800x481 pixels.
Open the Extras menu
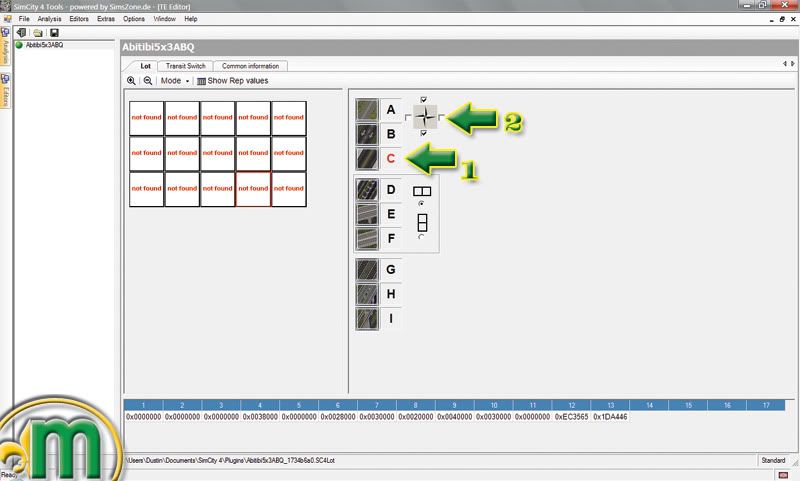tap(106, 19)
